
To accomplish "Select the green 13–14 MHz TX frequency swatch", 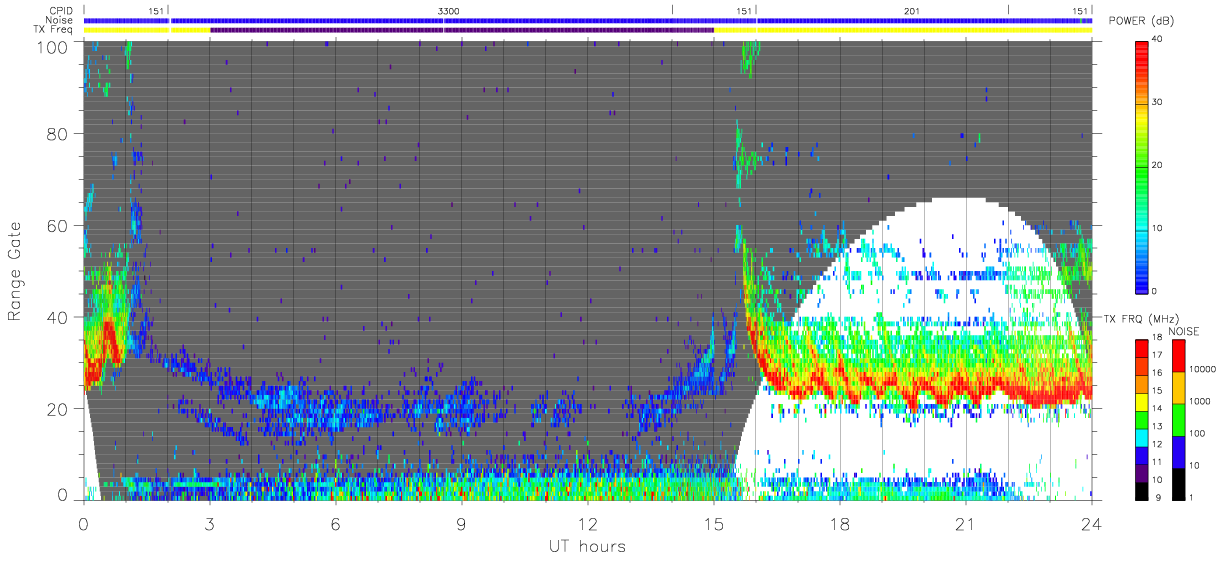I will [1141, 418].
